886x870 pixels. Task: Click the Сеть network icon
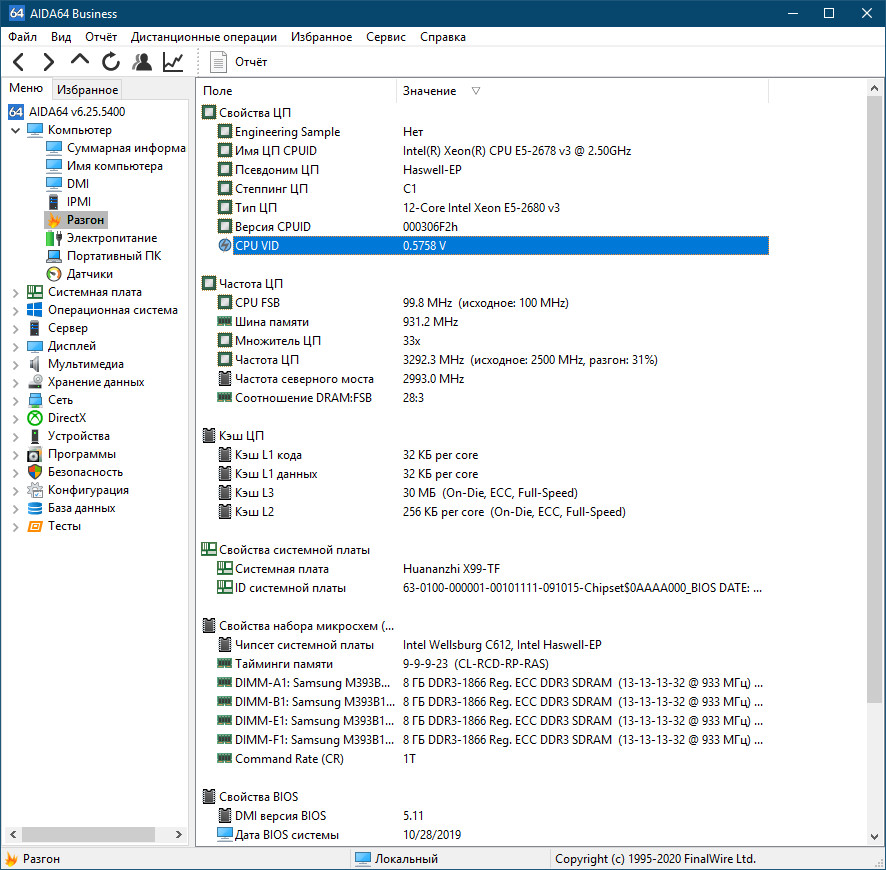(x=35, y=400)
